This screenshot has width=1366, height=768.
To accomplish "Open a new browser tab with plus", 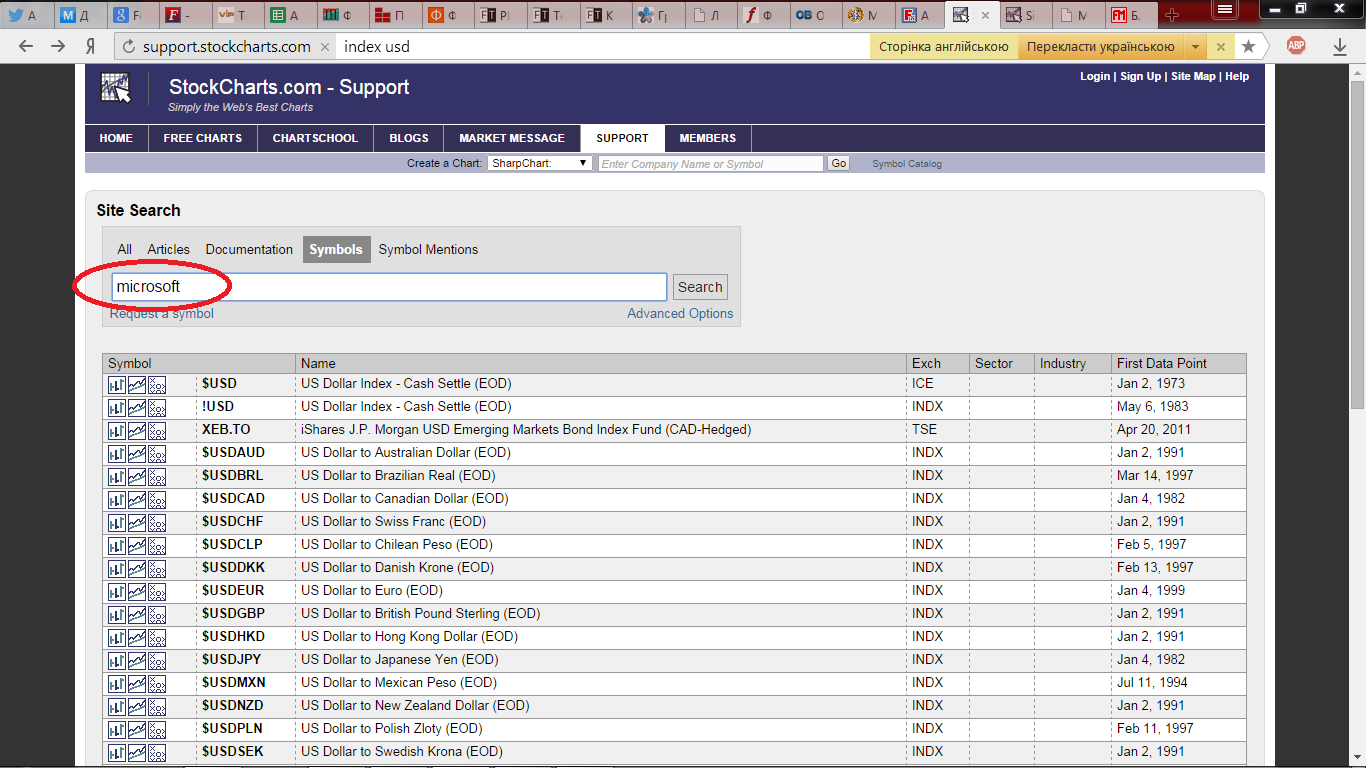I will (x=1172, y=15).
